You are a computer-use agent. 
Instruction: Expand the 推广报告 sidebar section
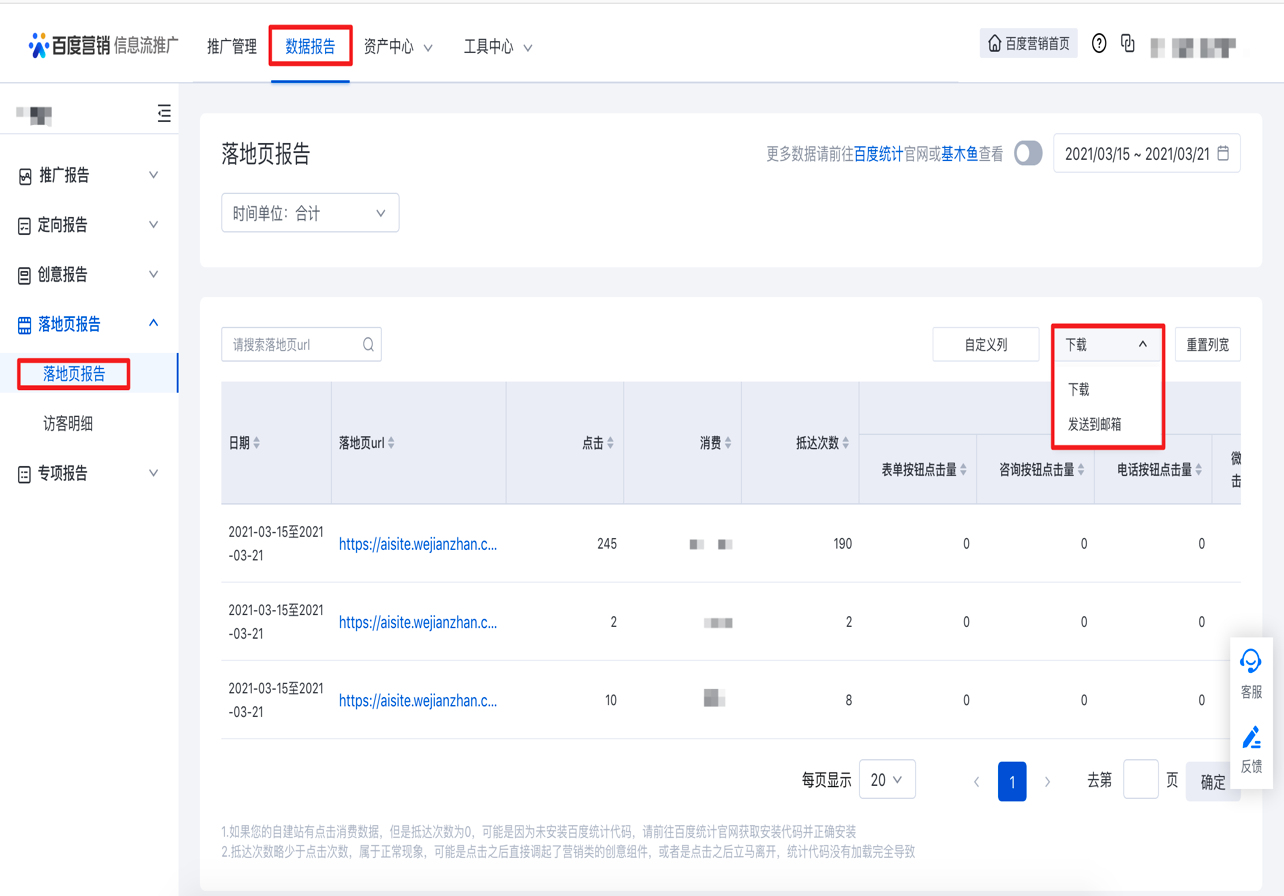coord(88,175)
